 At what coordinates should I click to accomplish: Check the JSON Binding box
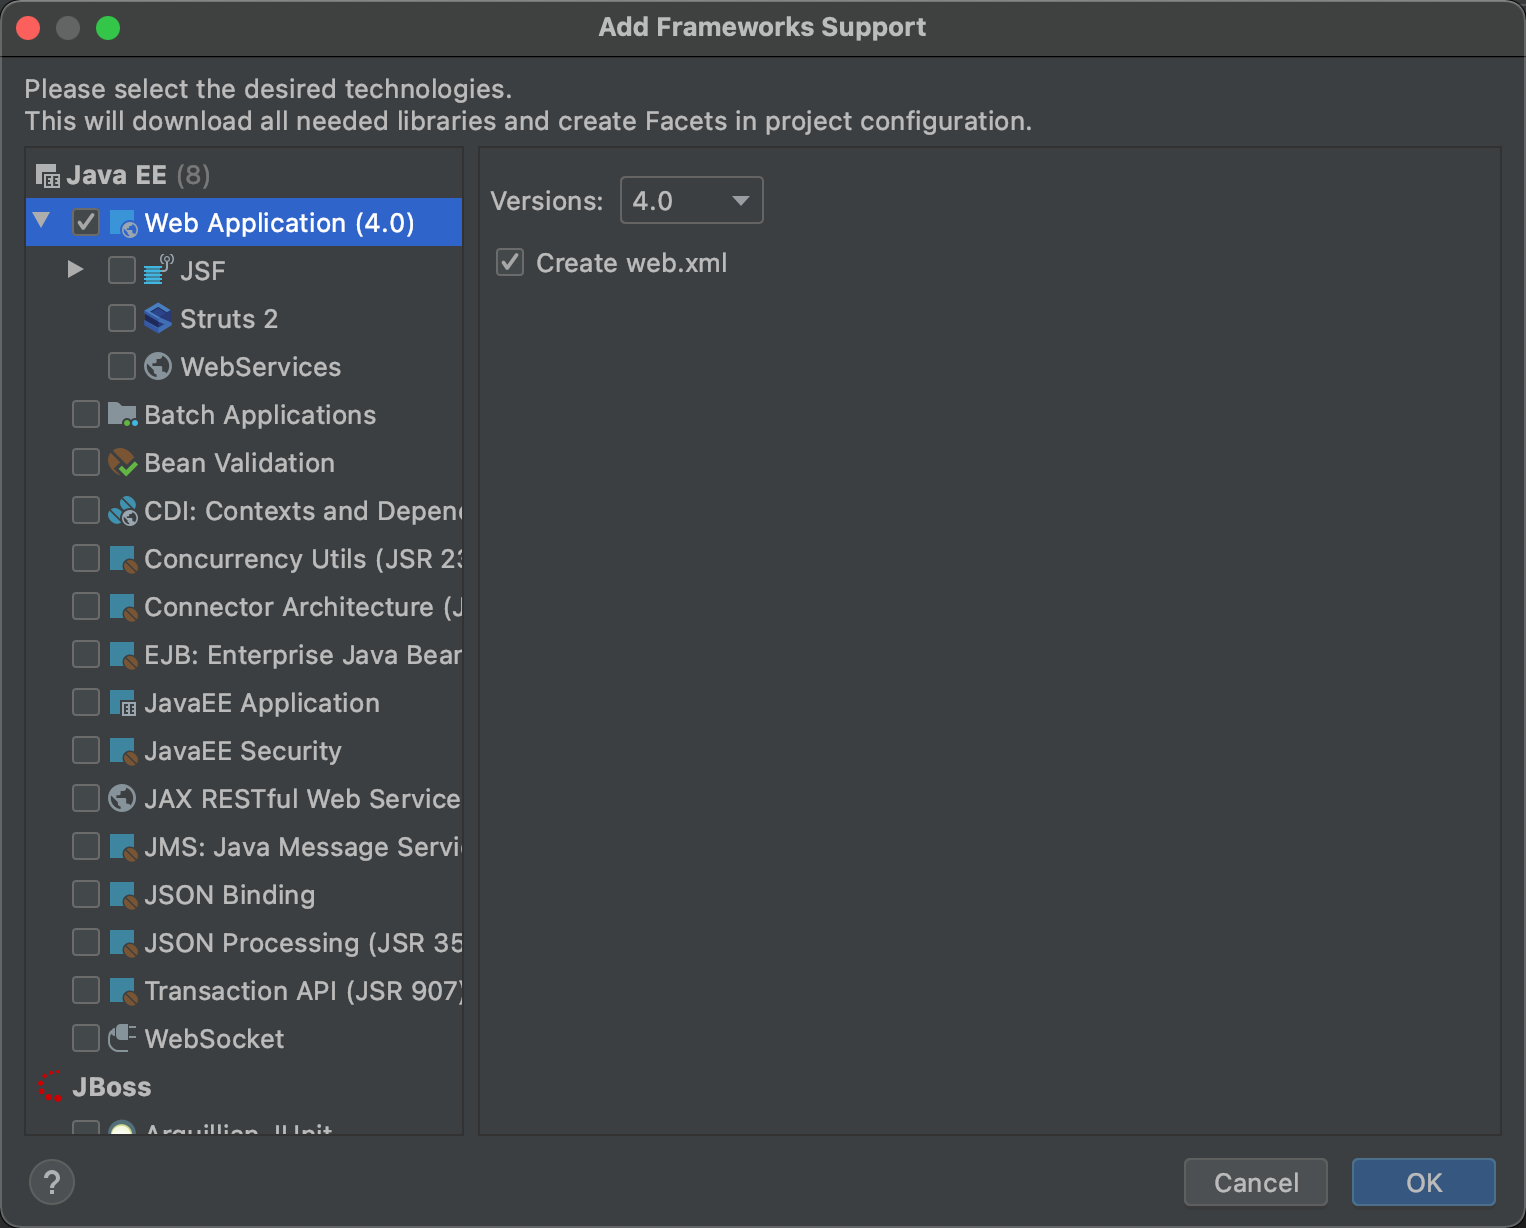pos(86,894)
